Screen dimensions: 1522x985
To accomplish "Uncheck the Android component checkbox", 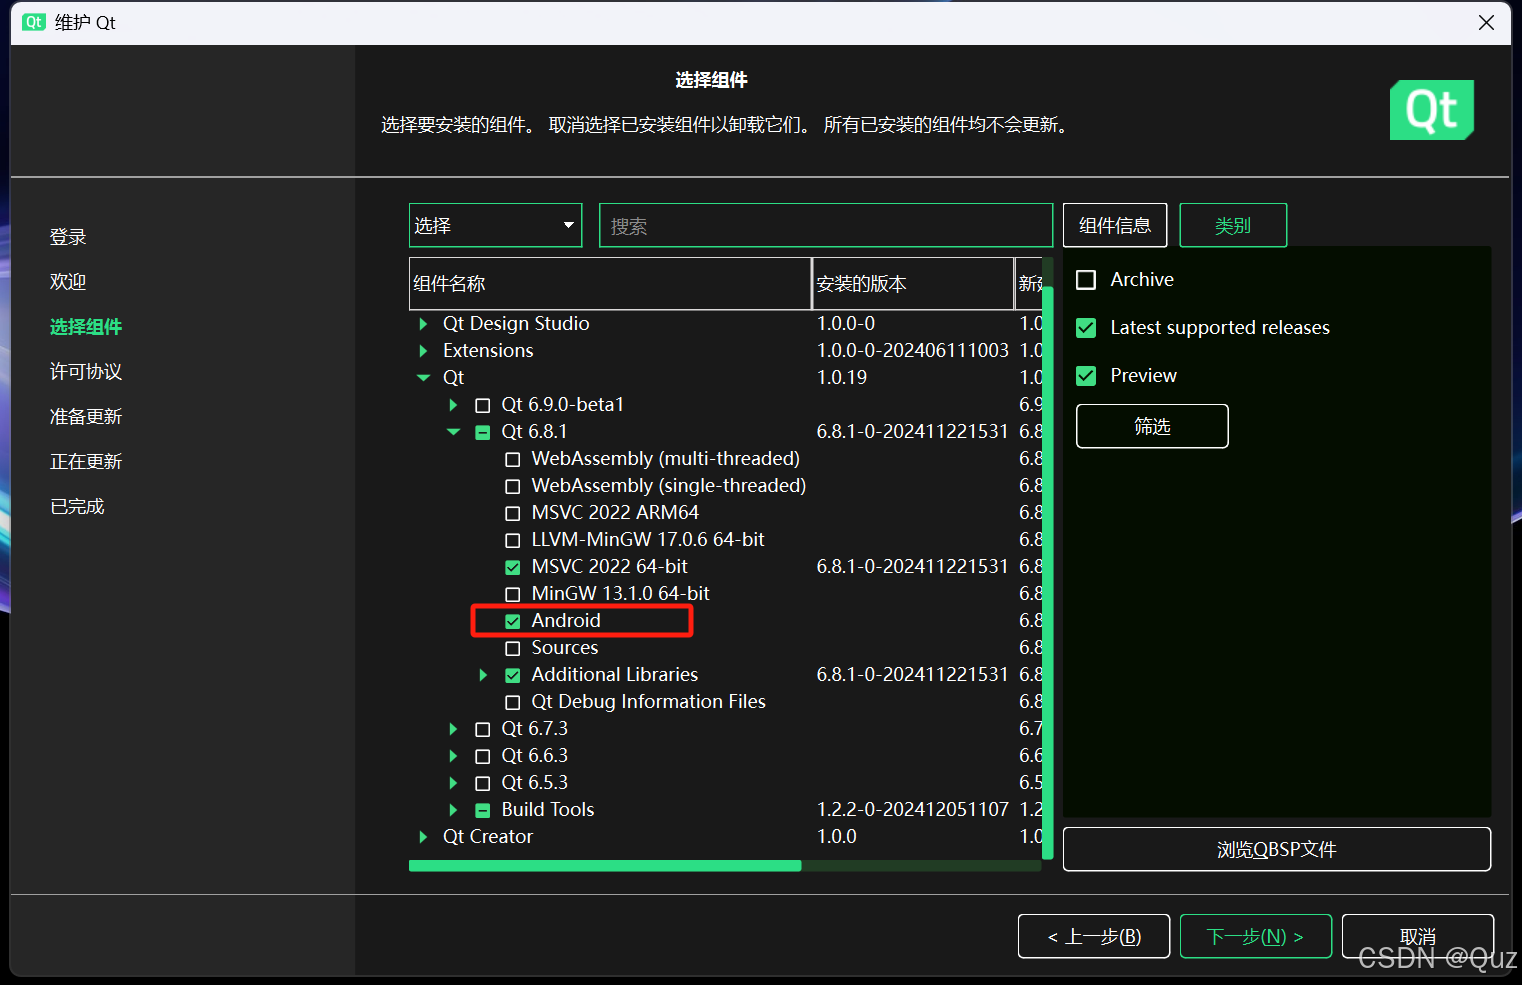I will coord(513,621).
